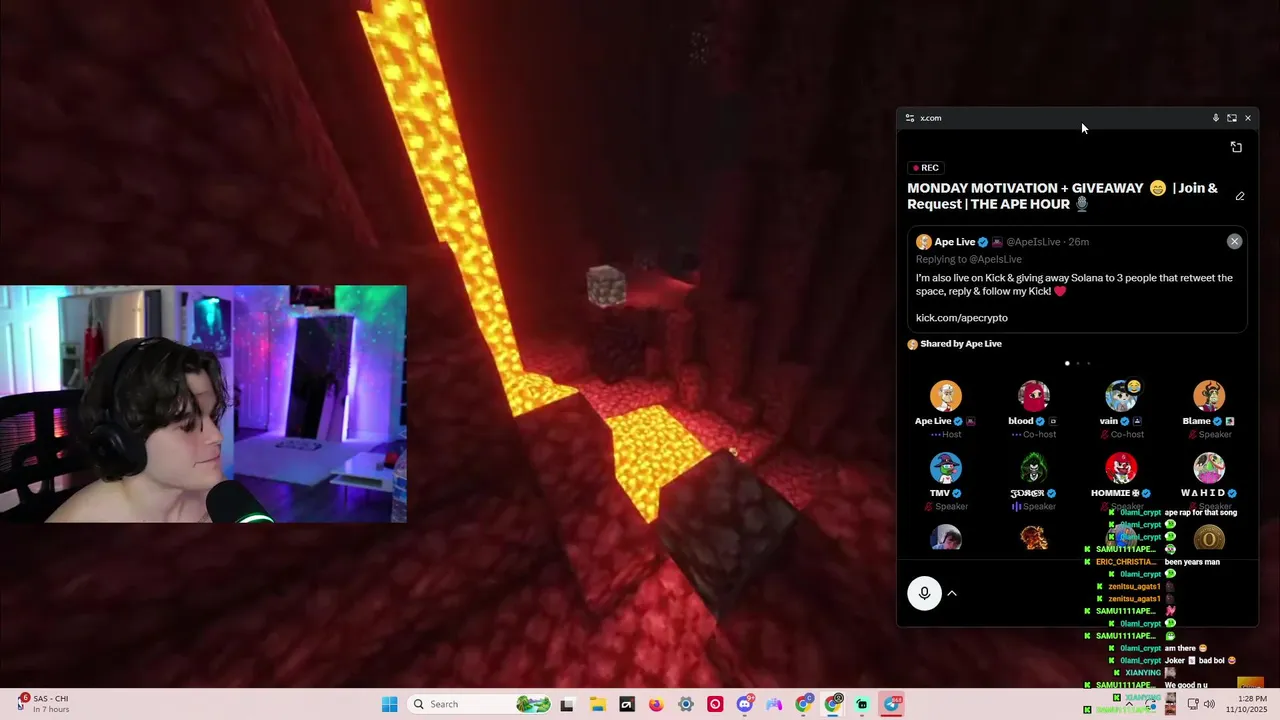This screenshot has width=1280, height=720.
Task: Click the microphone permission icon in title bar
Action: tap(1216, 118)
